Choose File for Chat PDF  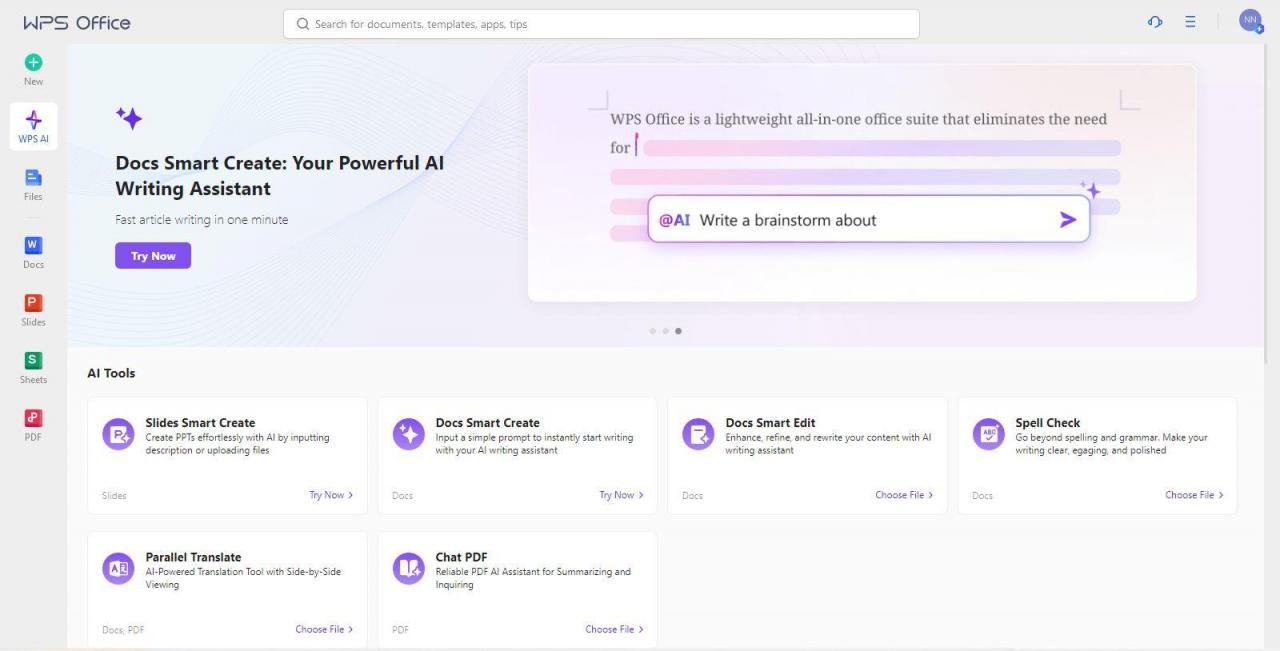614,629
